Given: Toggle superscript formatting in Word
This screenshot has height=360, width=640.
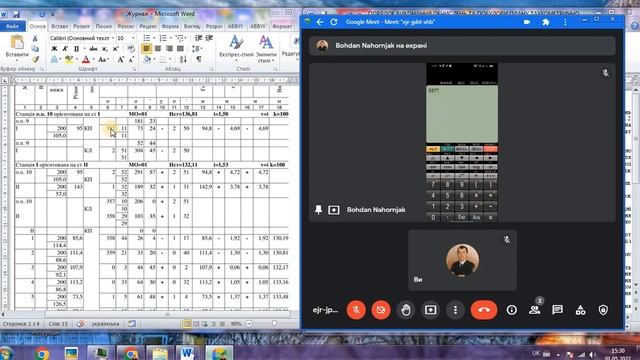Looking at the screenshot, I should (116, 49).
